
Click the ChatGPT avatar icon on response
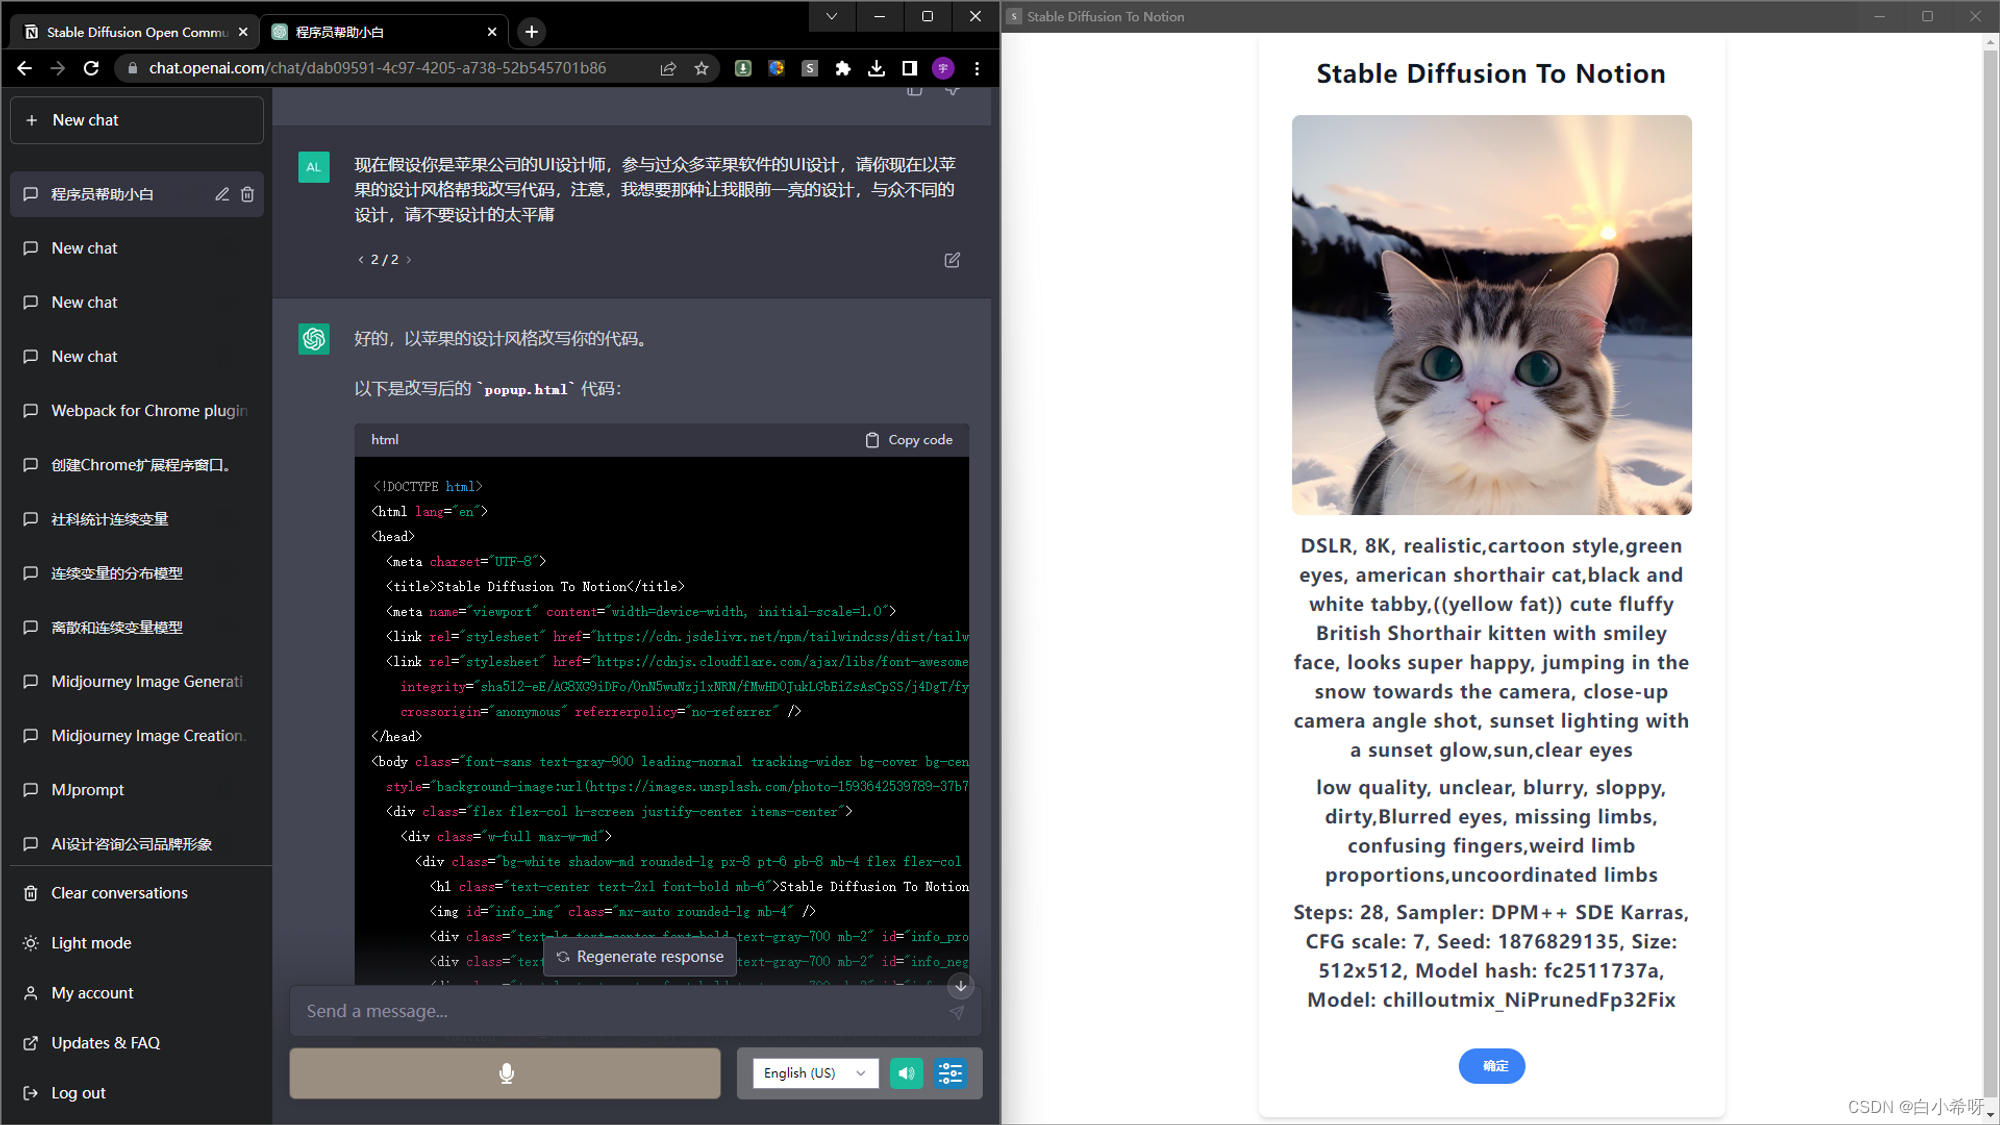pos(314,339)
